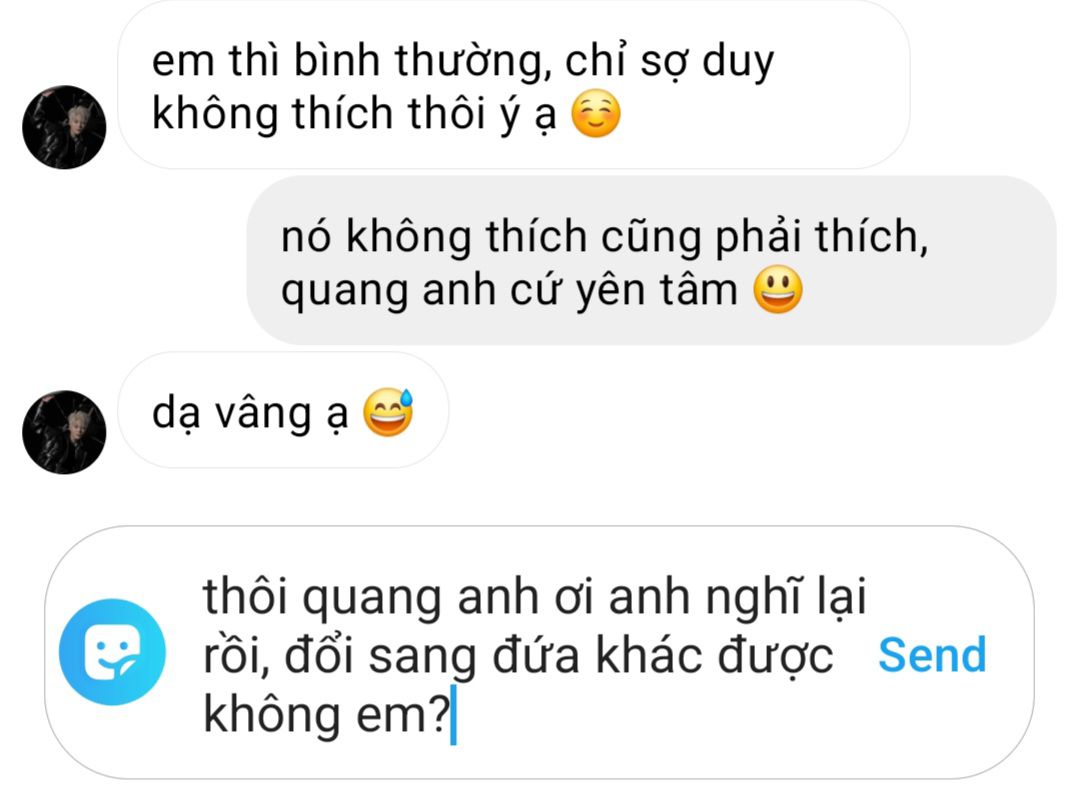Screen dimensions: 1079x790
Task: Select the 'dạ vâng ạ' message bubble
Action: (283, 411)
